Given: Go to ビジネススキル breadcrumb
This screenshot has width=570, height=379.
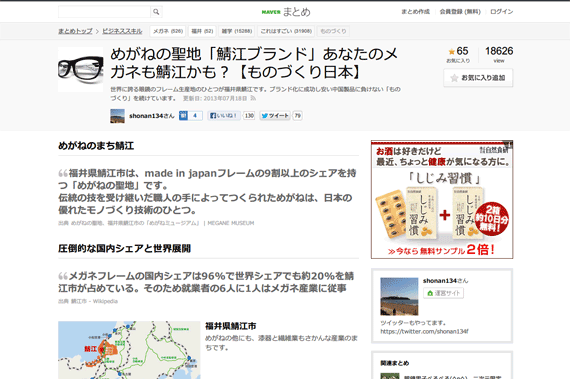Looking at the screenshot, I should pyautogui.click(x=122, y=31).
